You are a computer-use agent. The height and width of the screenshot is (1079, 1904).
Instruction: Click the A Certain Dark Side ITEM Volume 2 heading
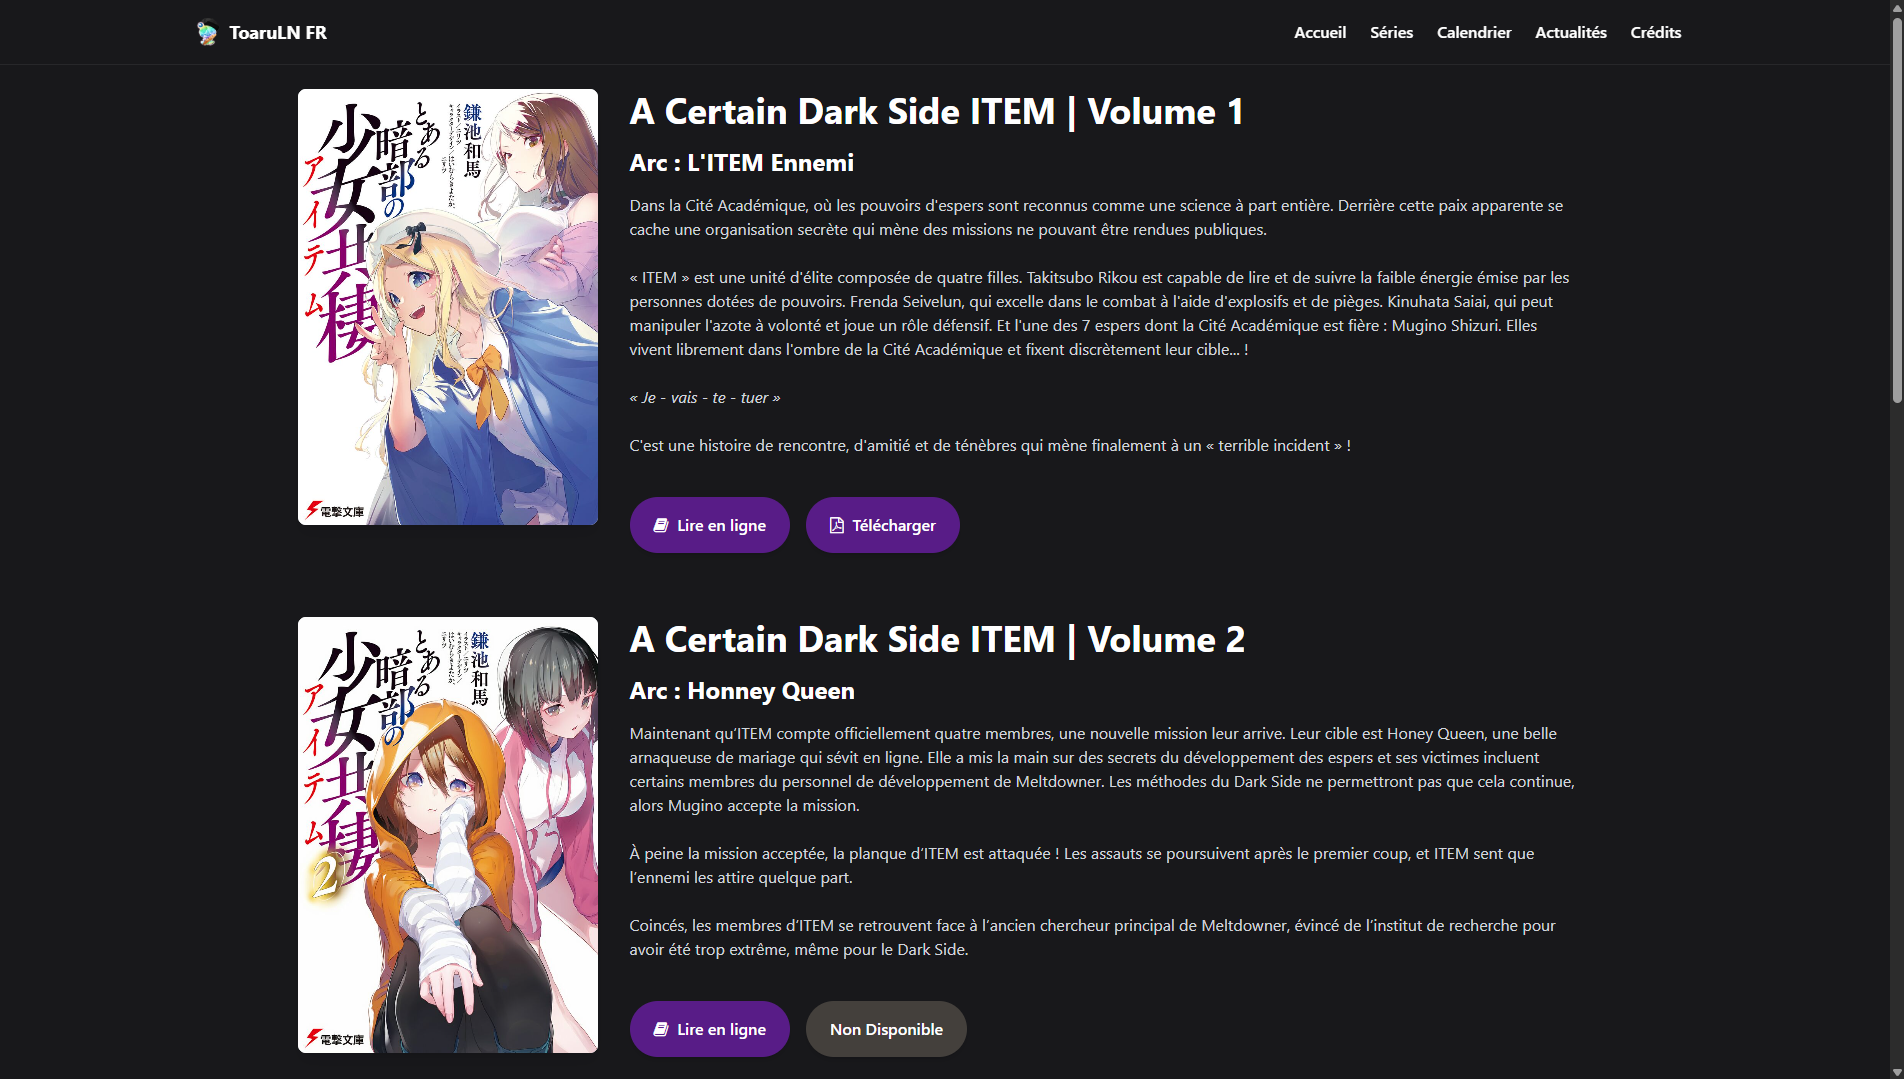click(937, 640)
